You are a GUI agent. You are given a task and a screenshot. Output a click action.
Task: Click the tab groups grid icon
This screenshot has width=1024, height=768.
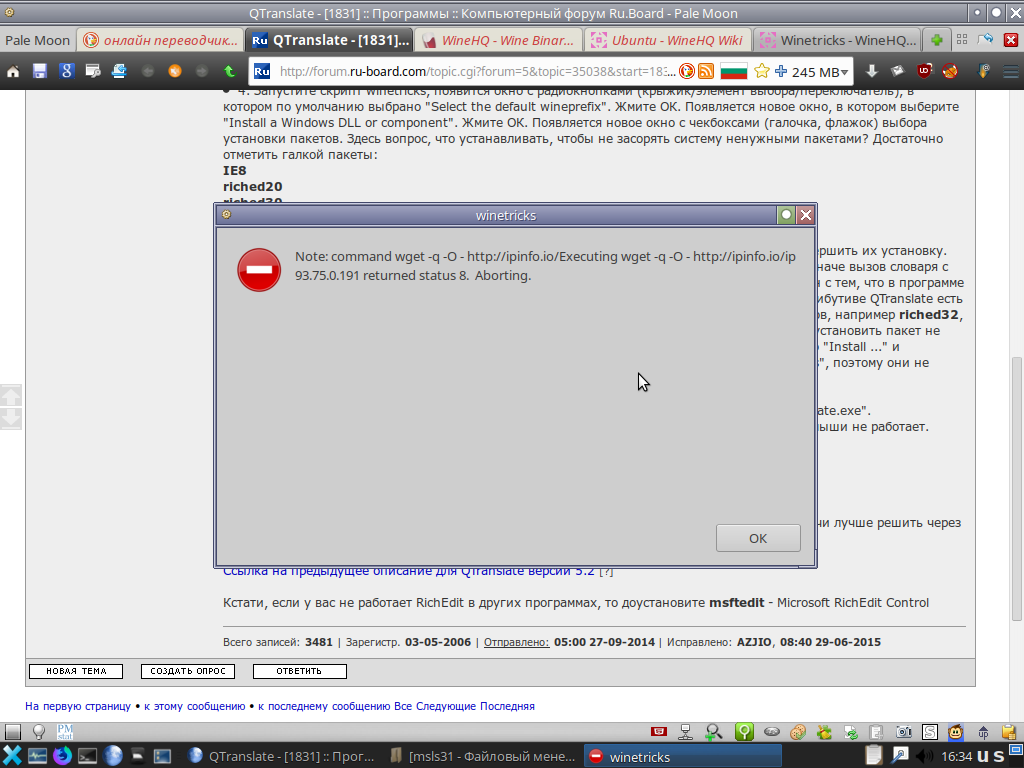(962, 40)
